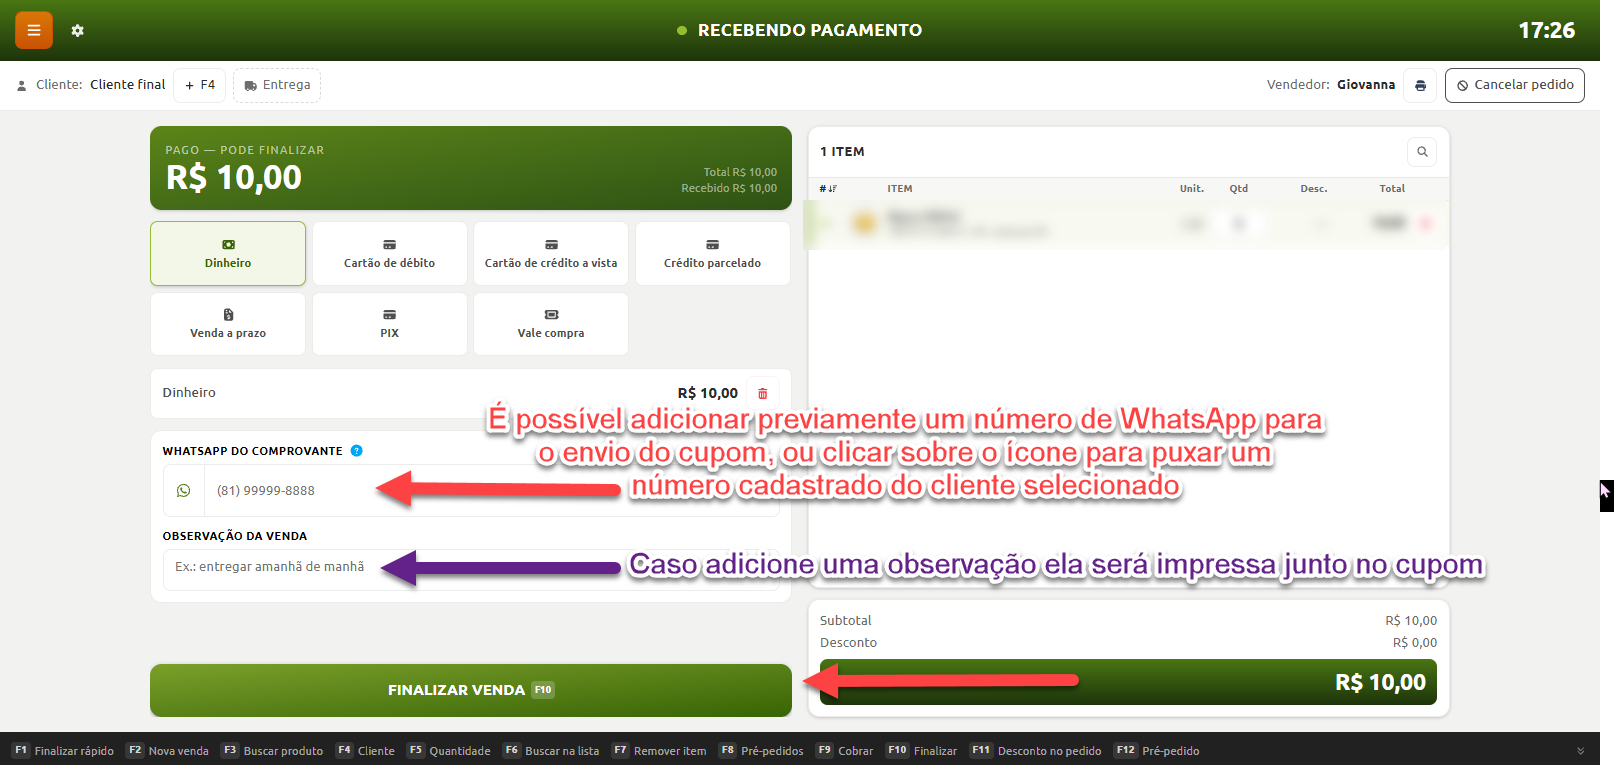Click the Cliente final customer name
The height and width of the screenshot is (765, 1614).
click(x=128, y=85)
